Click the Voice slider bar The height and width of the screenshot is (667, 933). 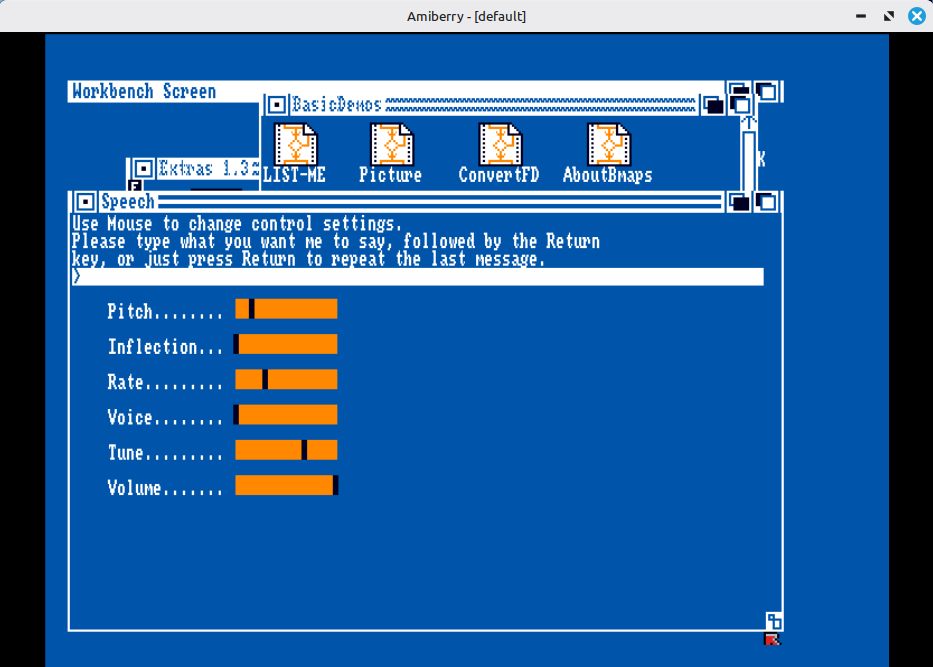point(286,415)
